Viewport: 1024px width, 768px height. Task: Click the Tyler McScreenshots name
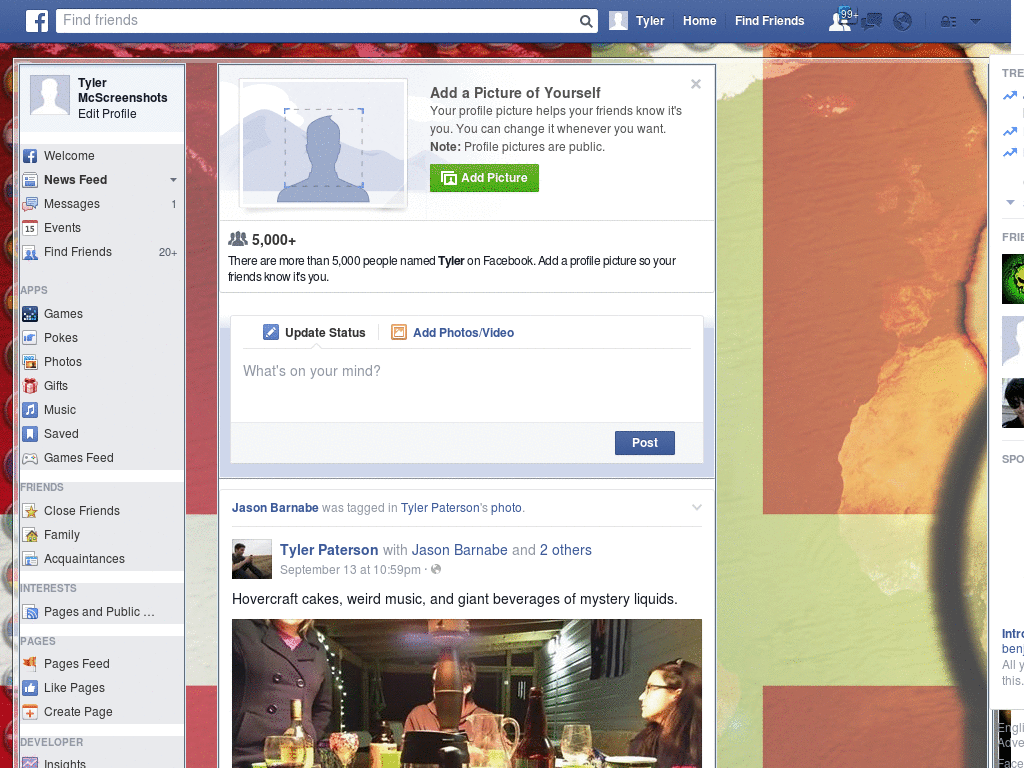point(122,90)
